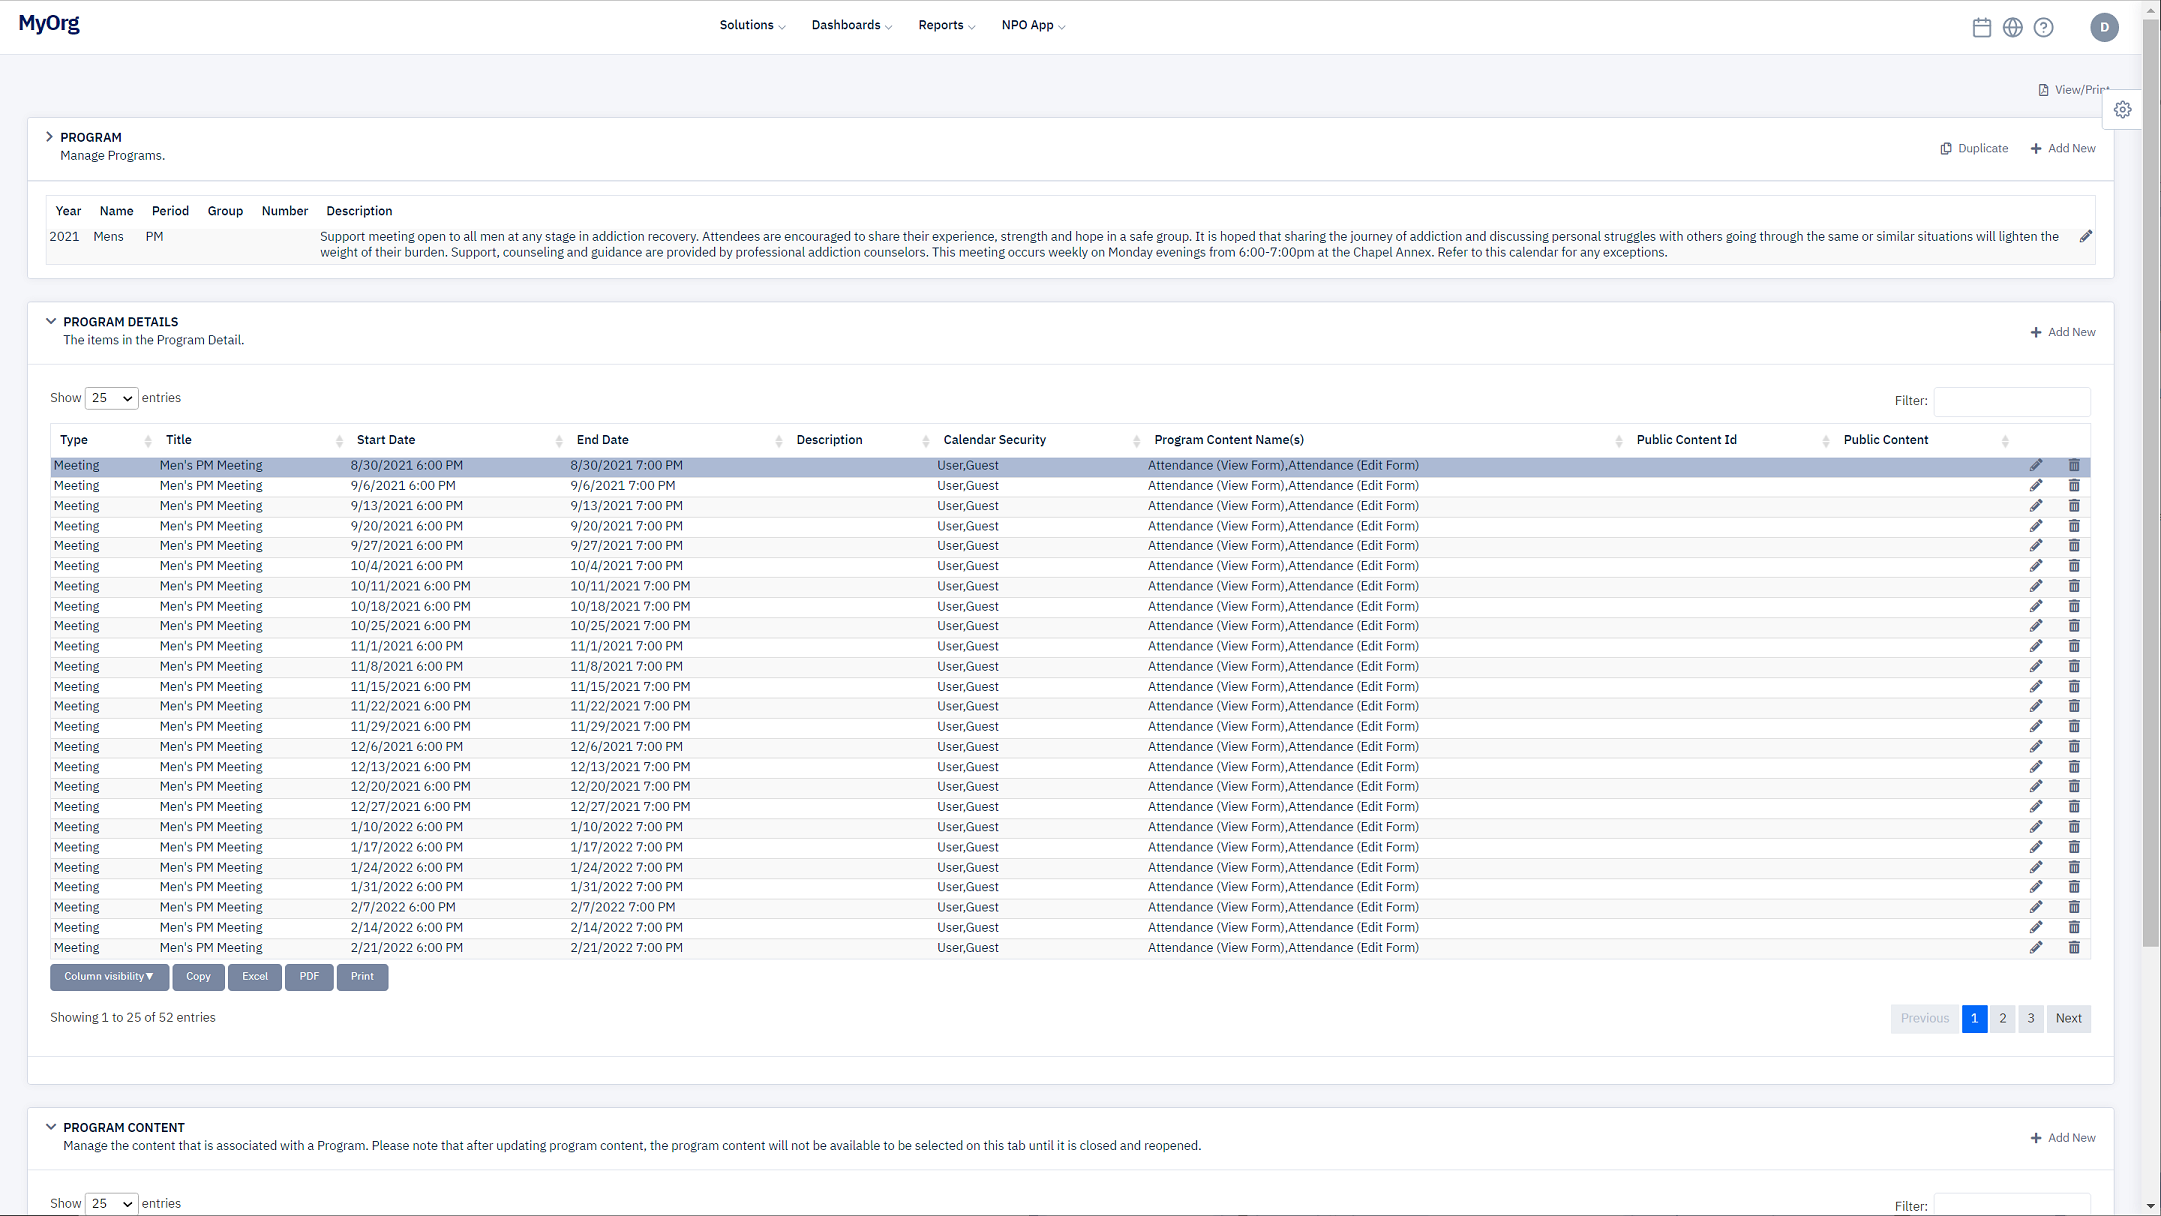Open the Solutions menu
Viewport: 2161px width, 1216px height.
(x=752, y=25)
